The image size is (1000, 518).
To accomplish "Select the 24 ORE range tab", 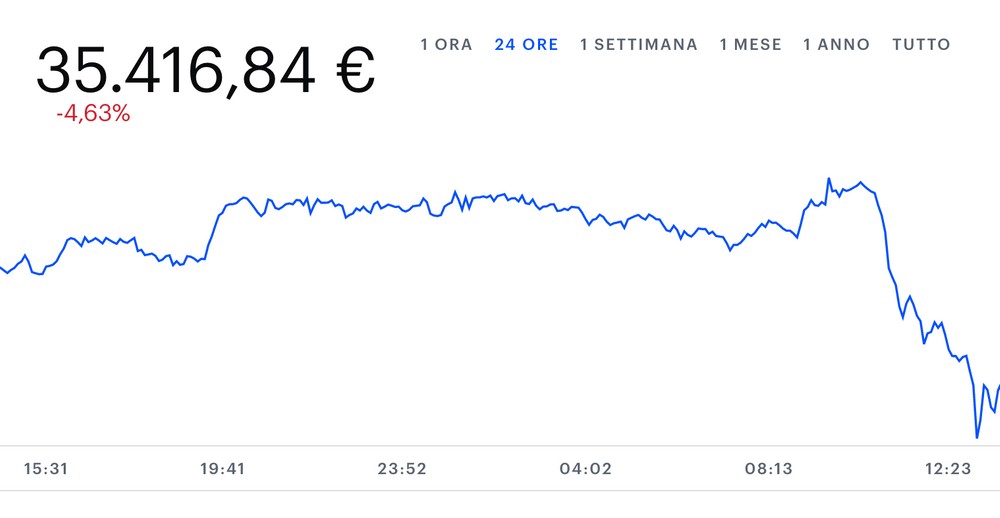I will (x=526, y=45).
